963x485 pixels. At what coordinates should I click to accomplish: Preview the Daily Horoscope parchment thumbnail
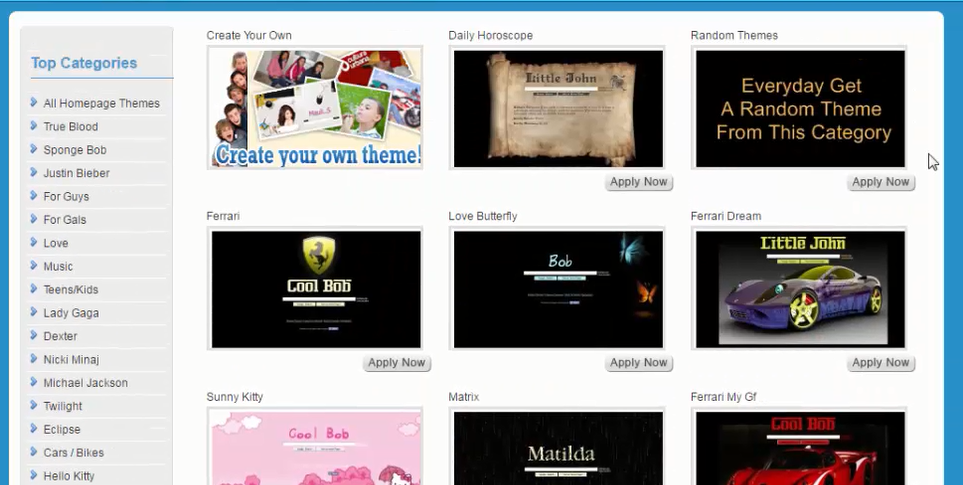point(558,108)
